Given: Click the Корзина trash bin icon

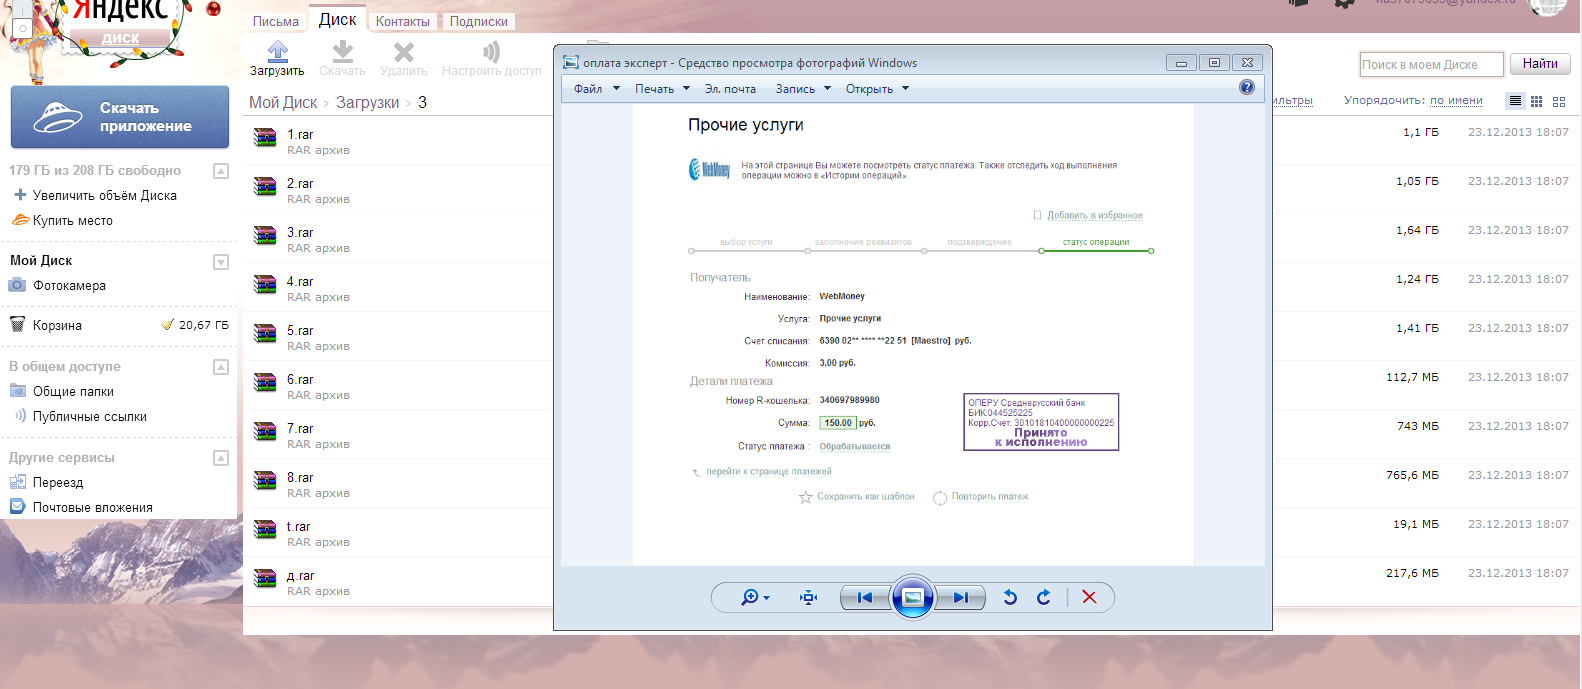Looking at the screenshot, I should [x=17, y=325].
